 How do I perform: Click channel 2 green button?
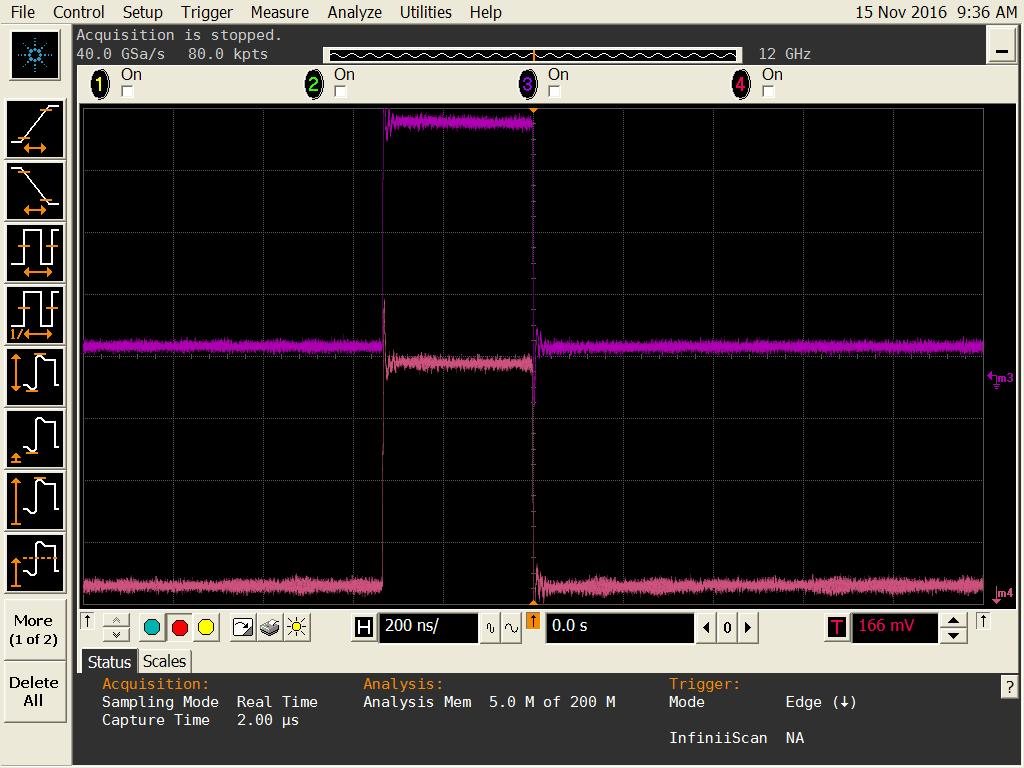coord(314,84)
